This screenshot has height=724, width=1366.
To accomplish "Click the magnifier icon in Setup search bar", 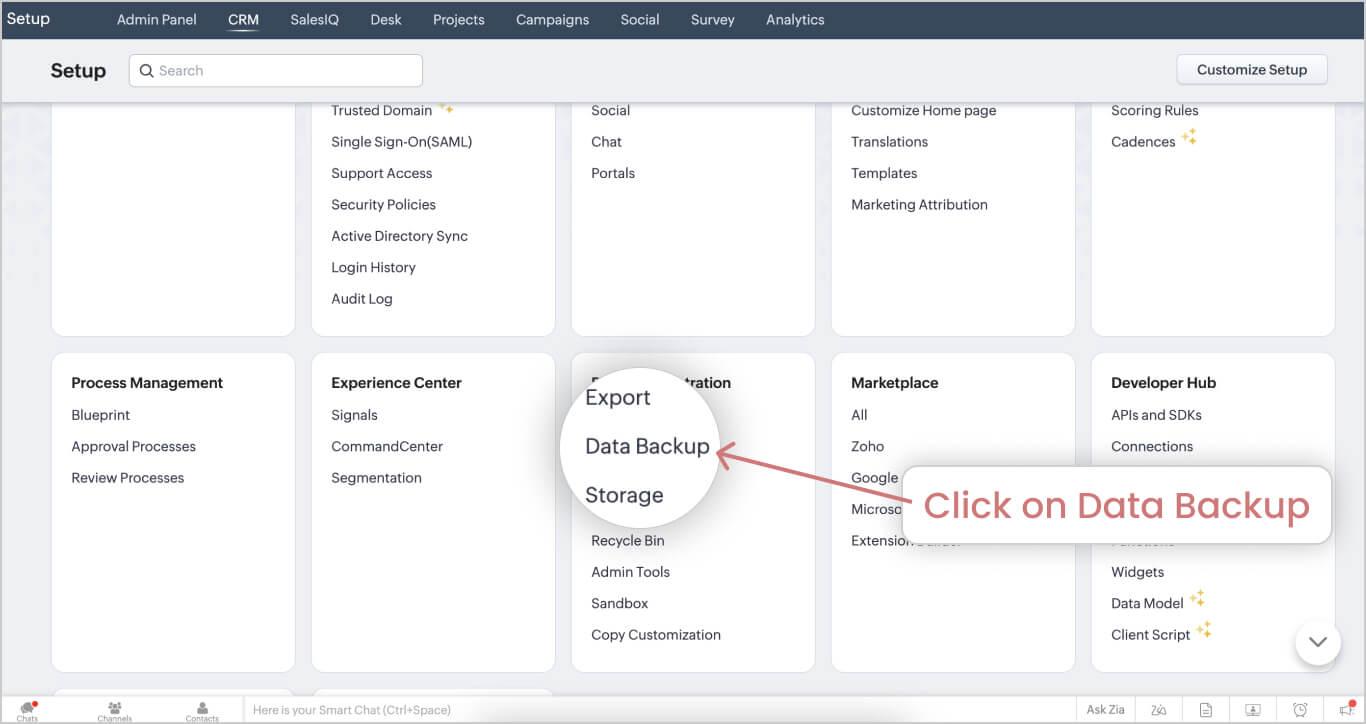I will (146, 70).
